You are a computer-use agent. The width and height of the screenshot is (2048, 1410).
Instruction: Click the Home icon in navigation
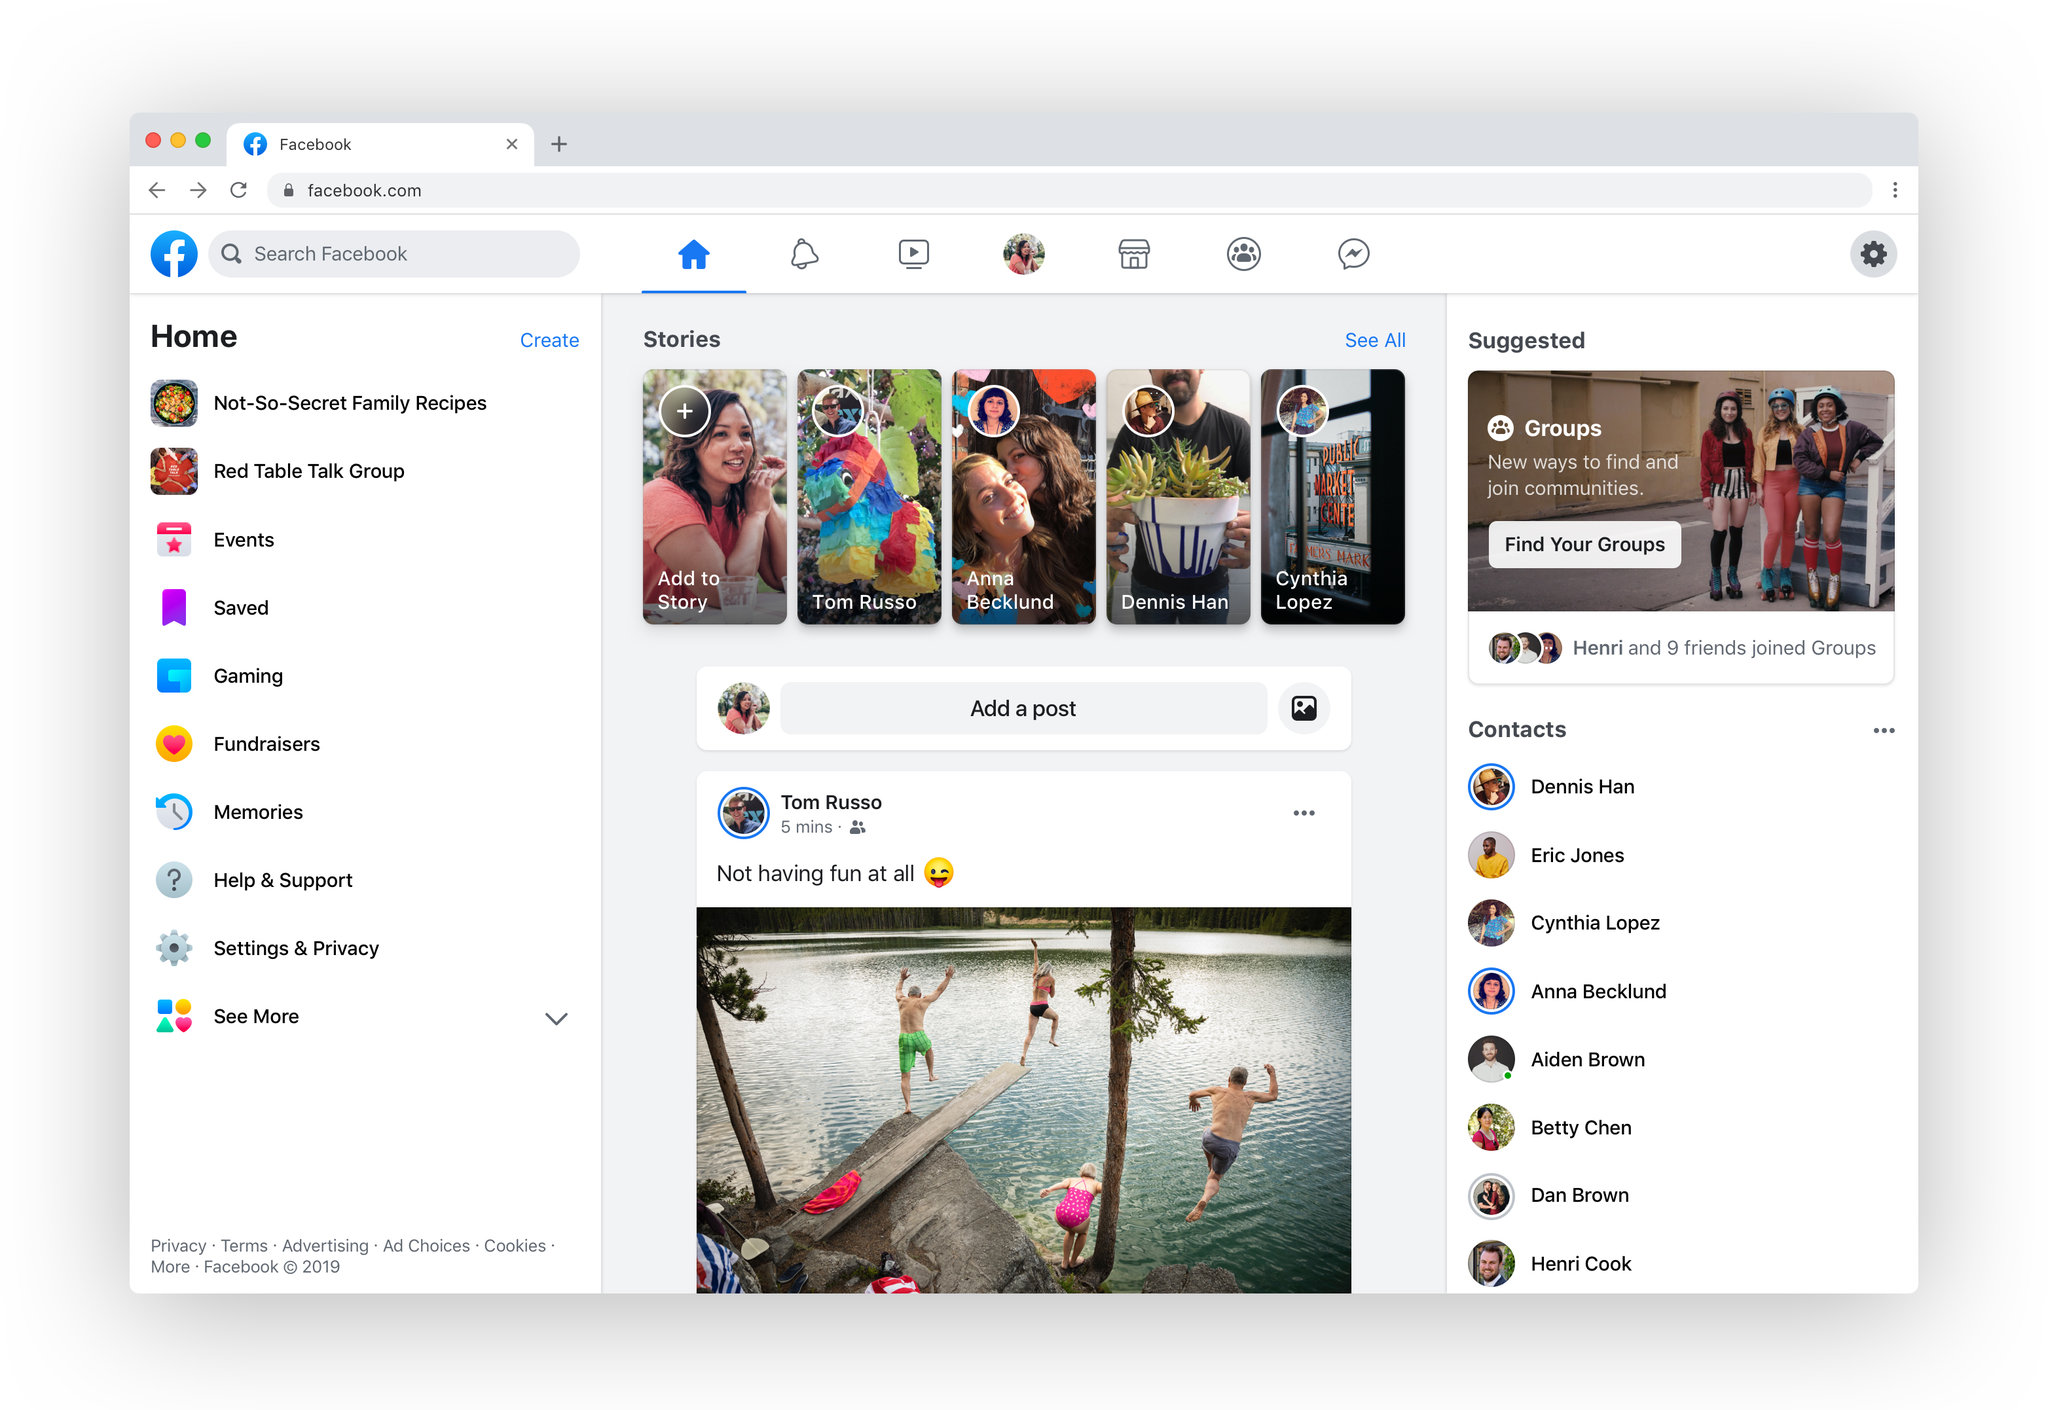click(x=694, y=254)
